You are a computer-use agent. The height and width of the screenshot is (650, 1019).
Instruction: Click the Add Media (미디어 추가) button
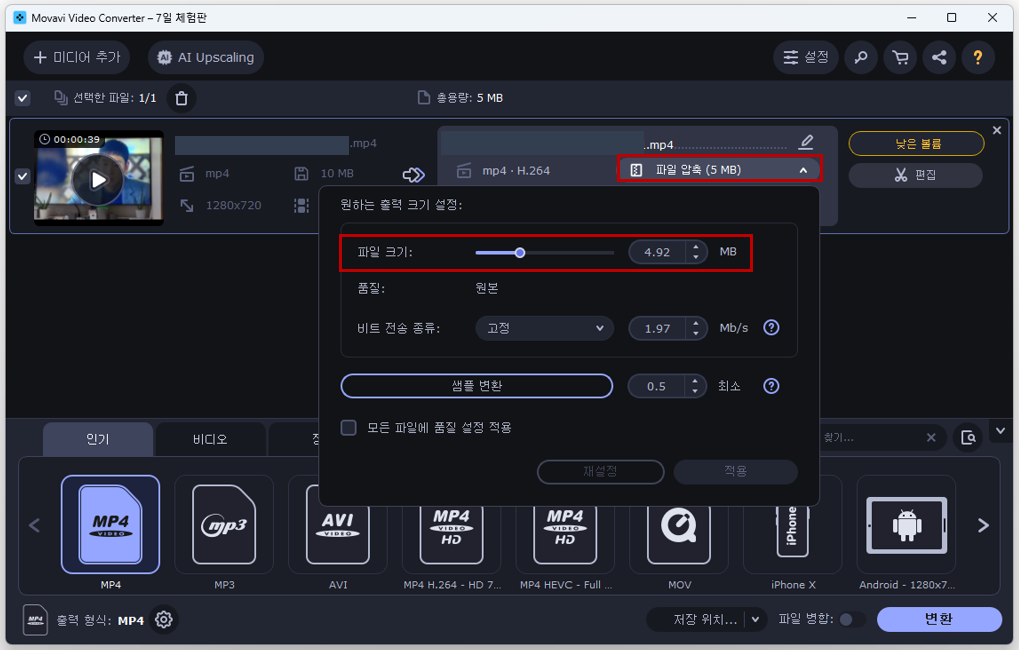point(77,57)
